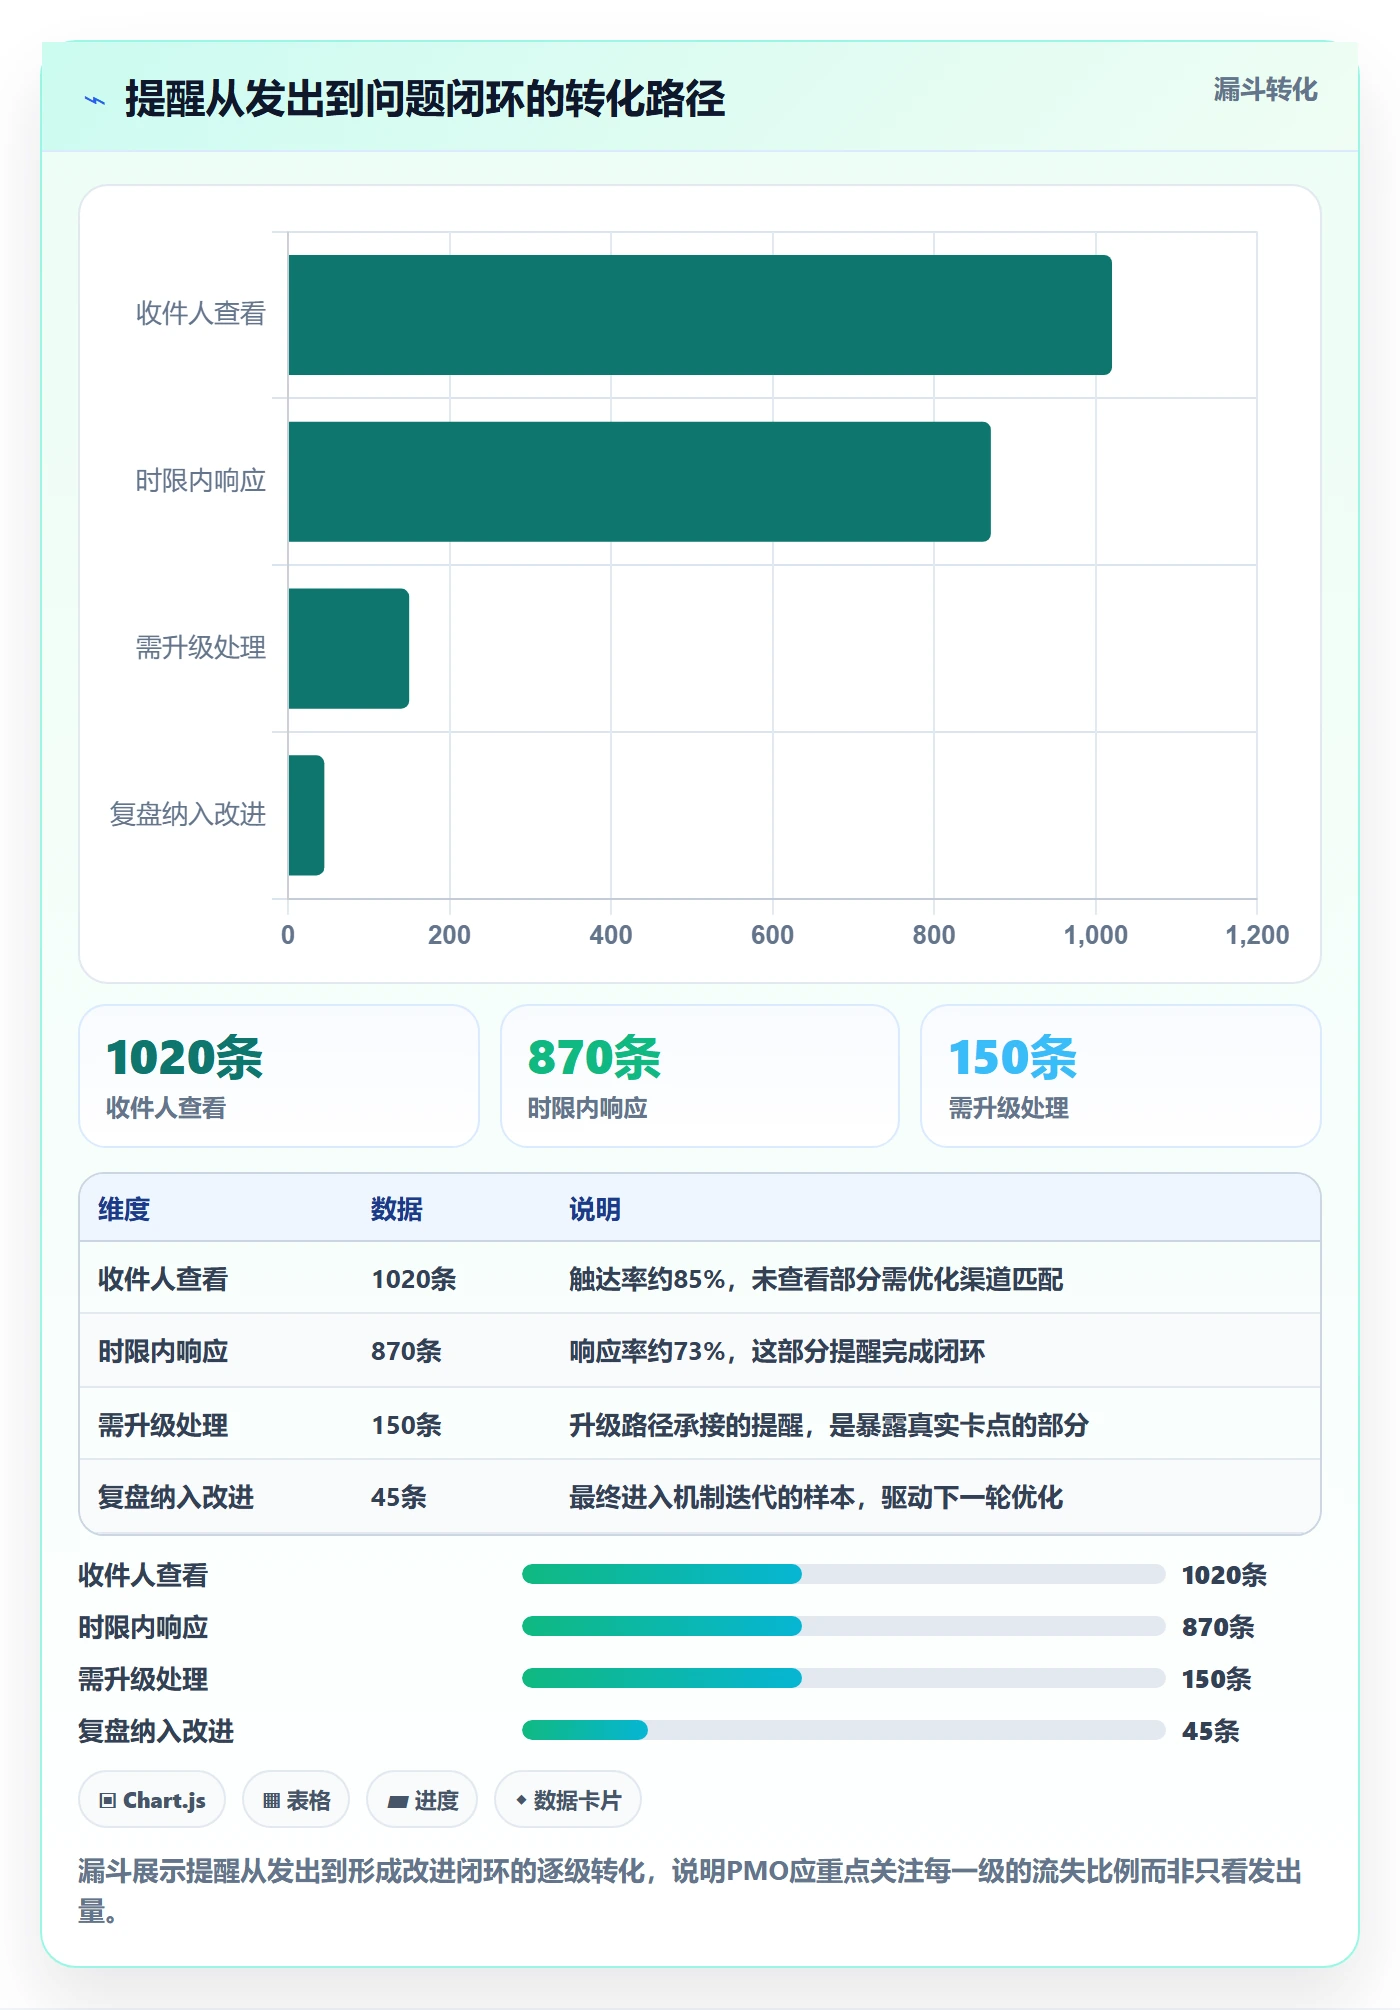Click the 维度 column header
The height and width of the screenshot is (2010, 1400).
click(124, 1209)
